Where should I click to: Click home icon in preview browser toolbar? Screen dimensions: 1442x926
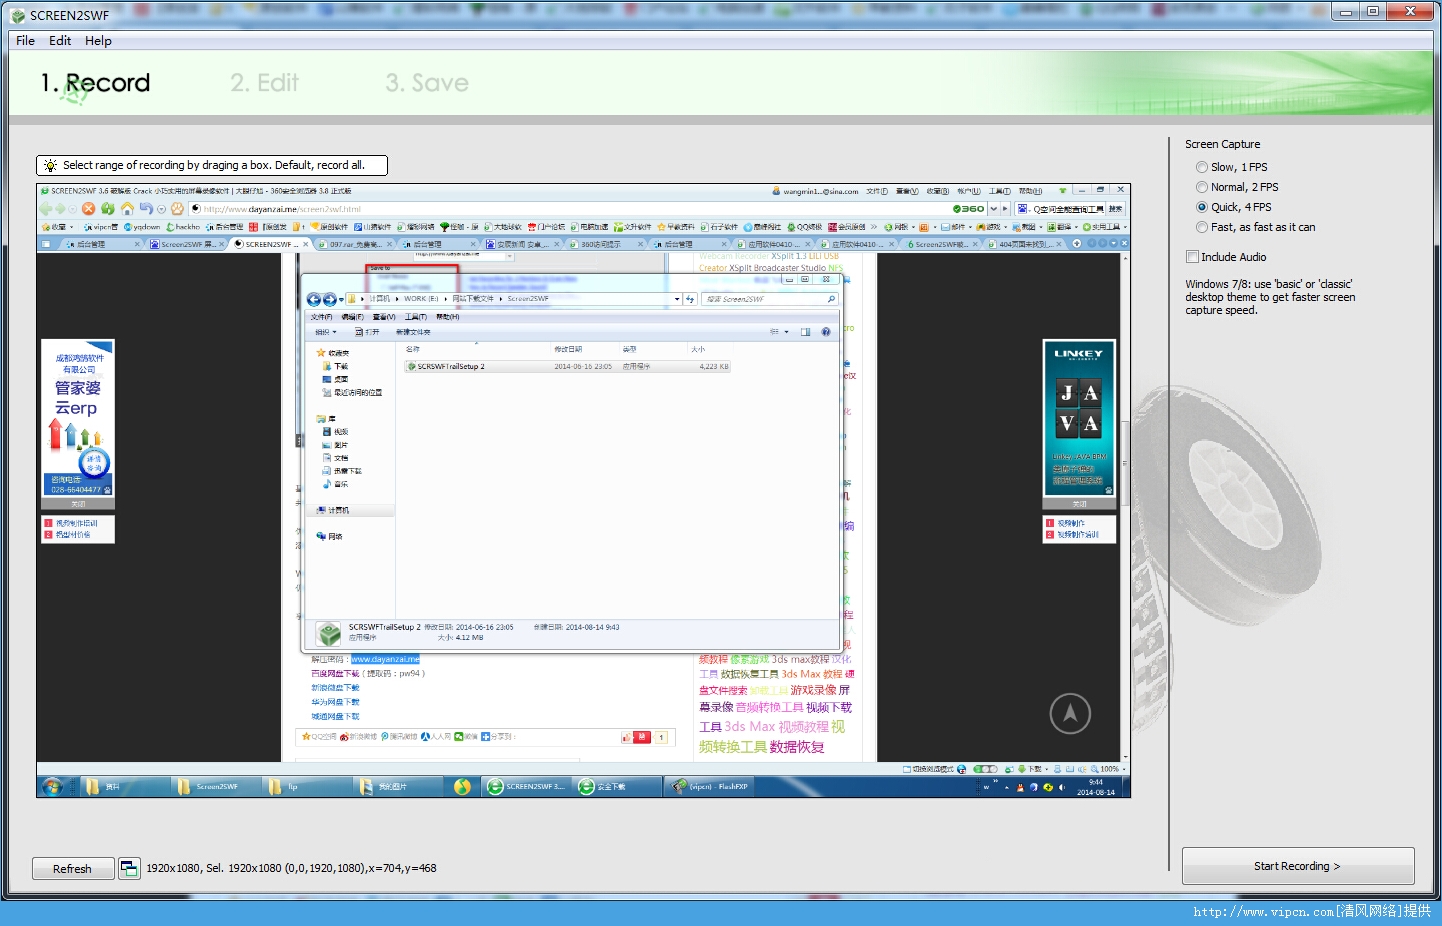(127, 209)
